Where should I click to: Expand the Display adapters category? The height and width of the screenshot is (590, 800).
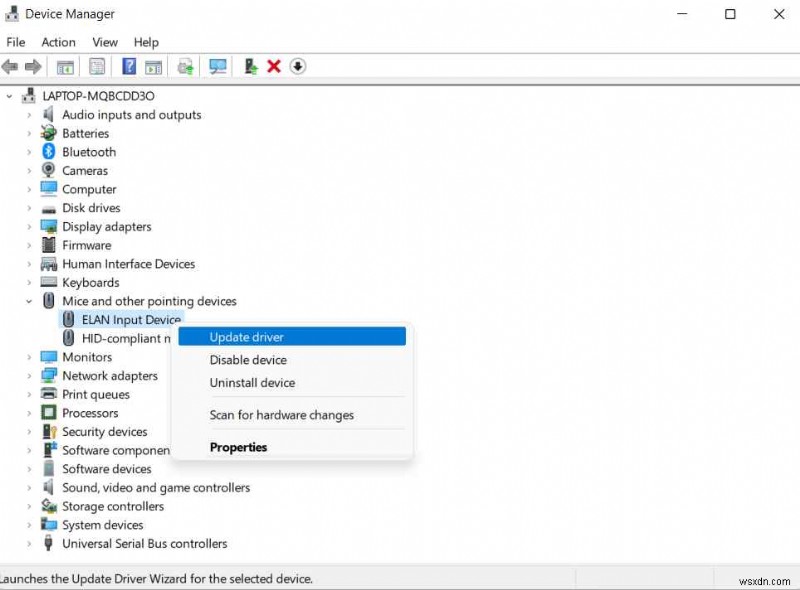[x=29, y=226]
